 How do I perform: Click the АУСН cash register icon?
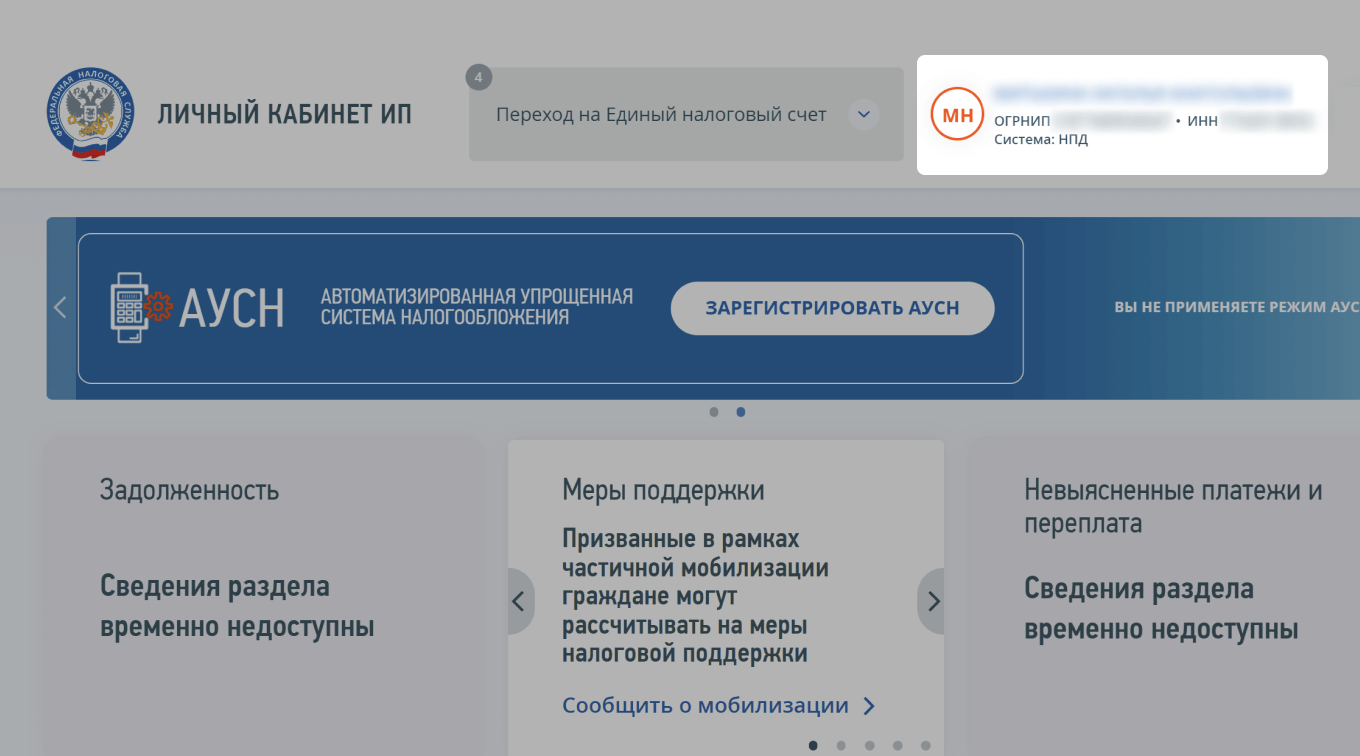(131, 306)
